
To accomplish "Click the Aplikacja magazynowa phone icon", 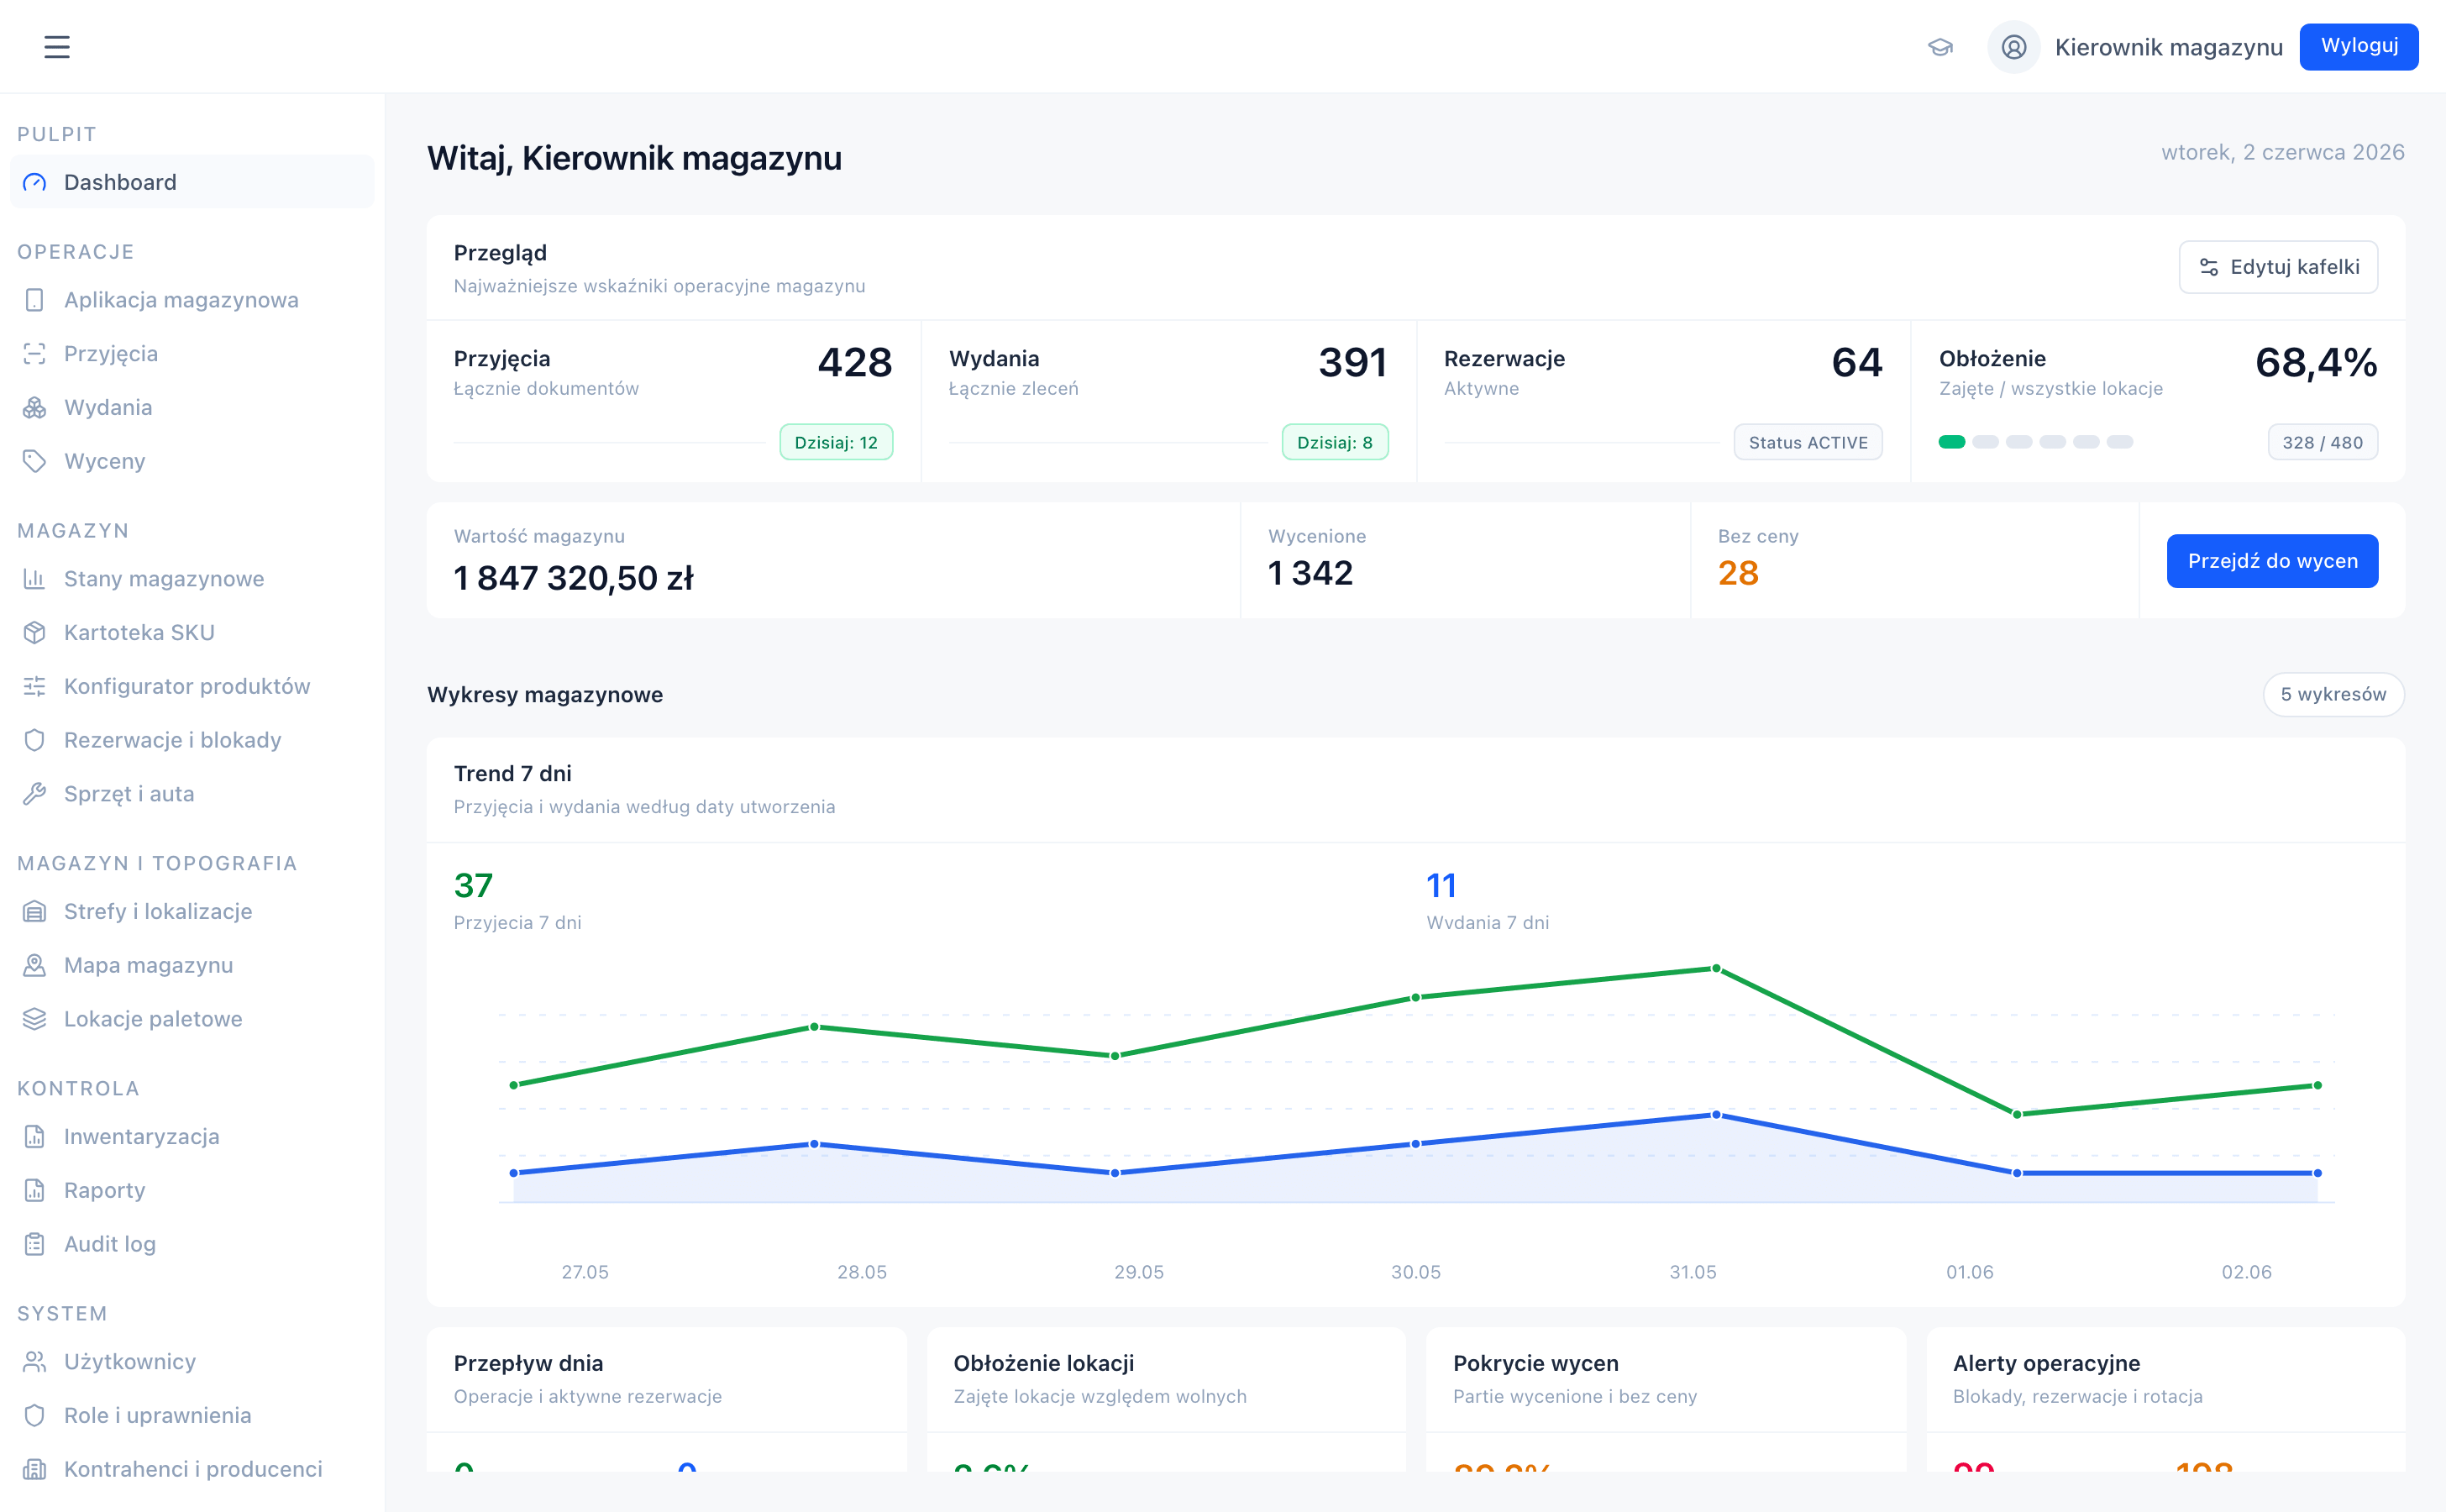I will tap(35, 300).
